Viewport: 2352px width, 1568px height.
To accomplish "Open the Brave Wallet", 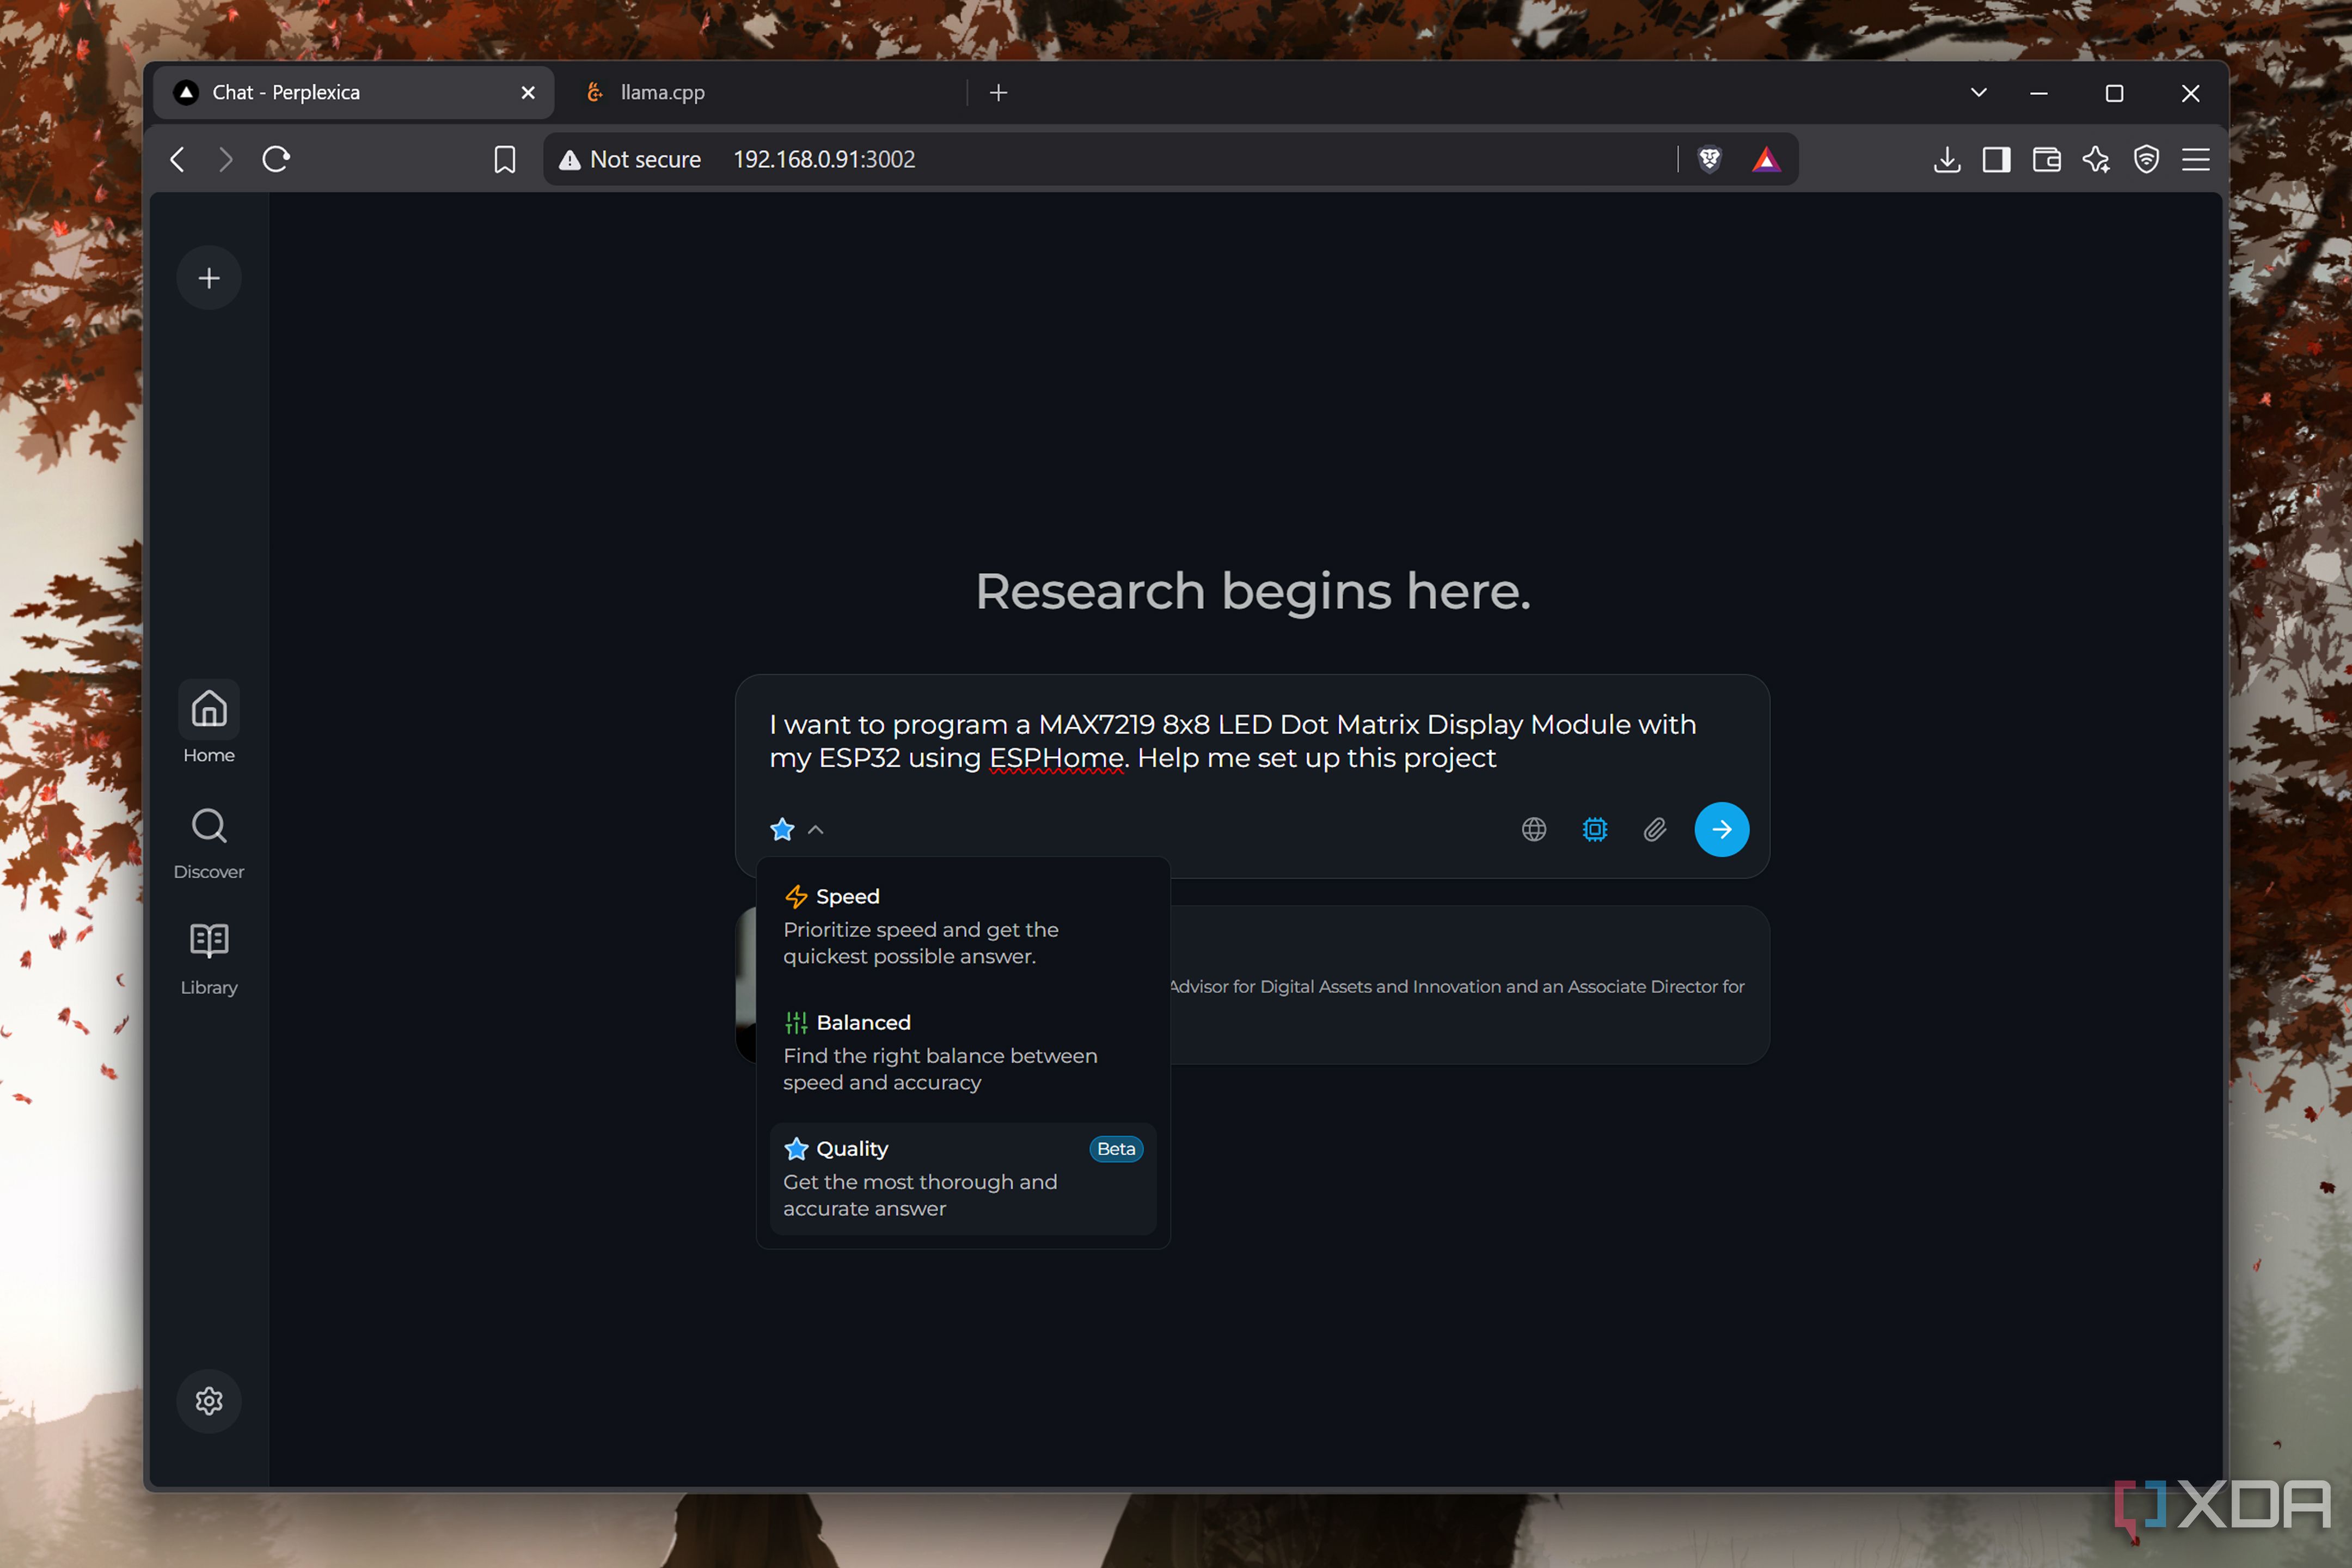I will 2047,159.
